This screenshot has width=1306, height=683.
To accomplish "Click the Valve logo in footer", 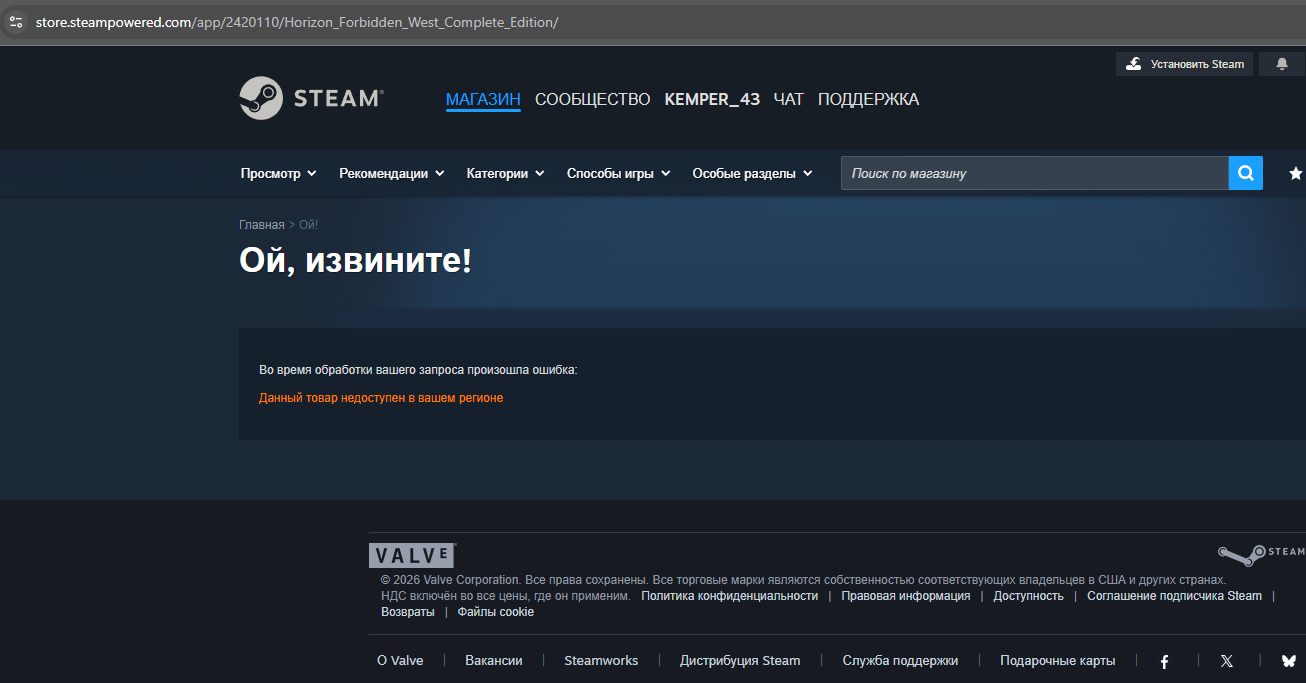I will point(412,556).
